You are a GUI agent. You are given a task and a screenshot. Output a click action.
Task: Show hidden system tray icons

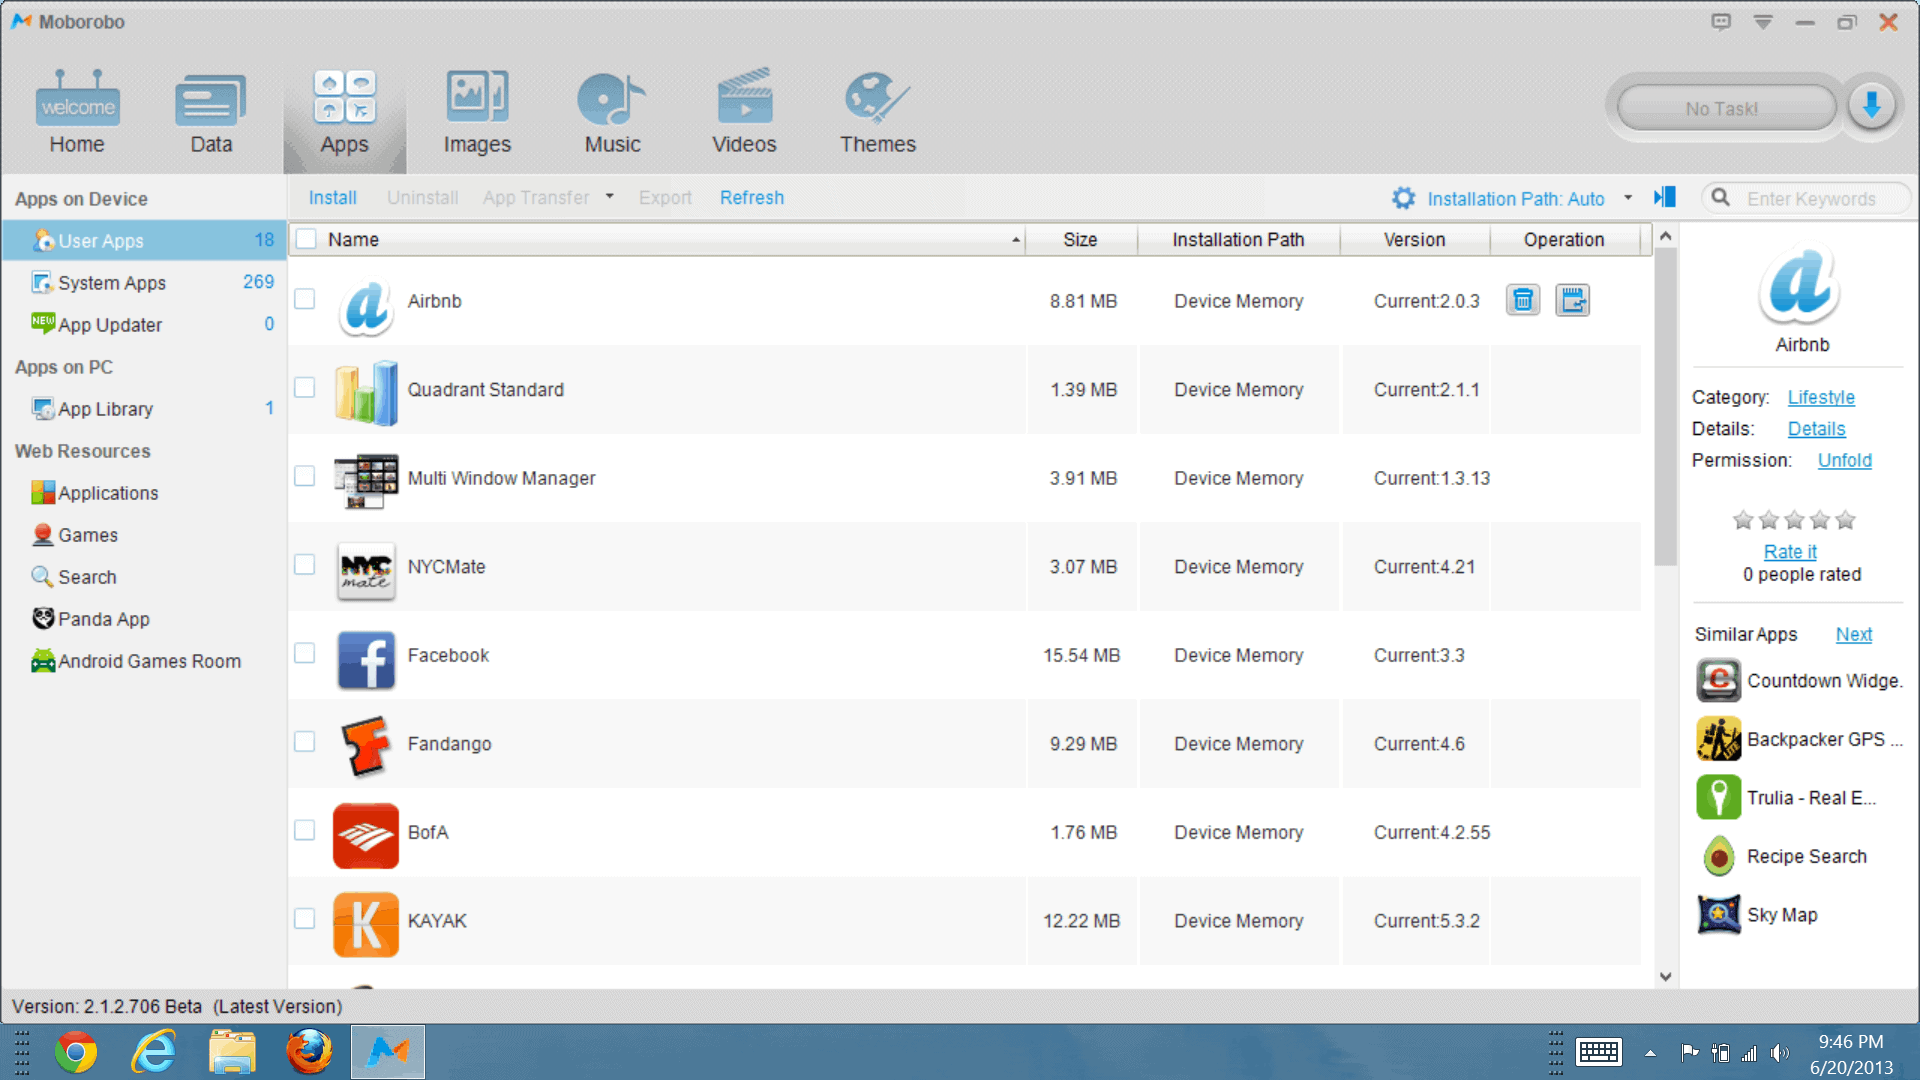pyautogui.click(x=1650, y=1053)
